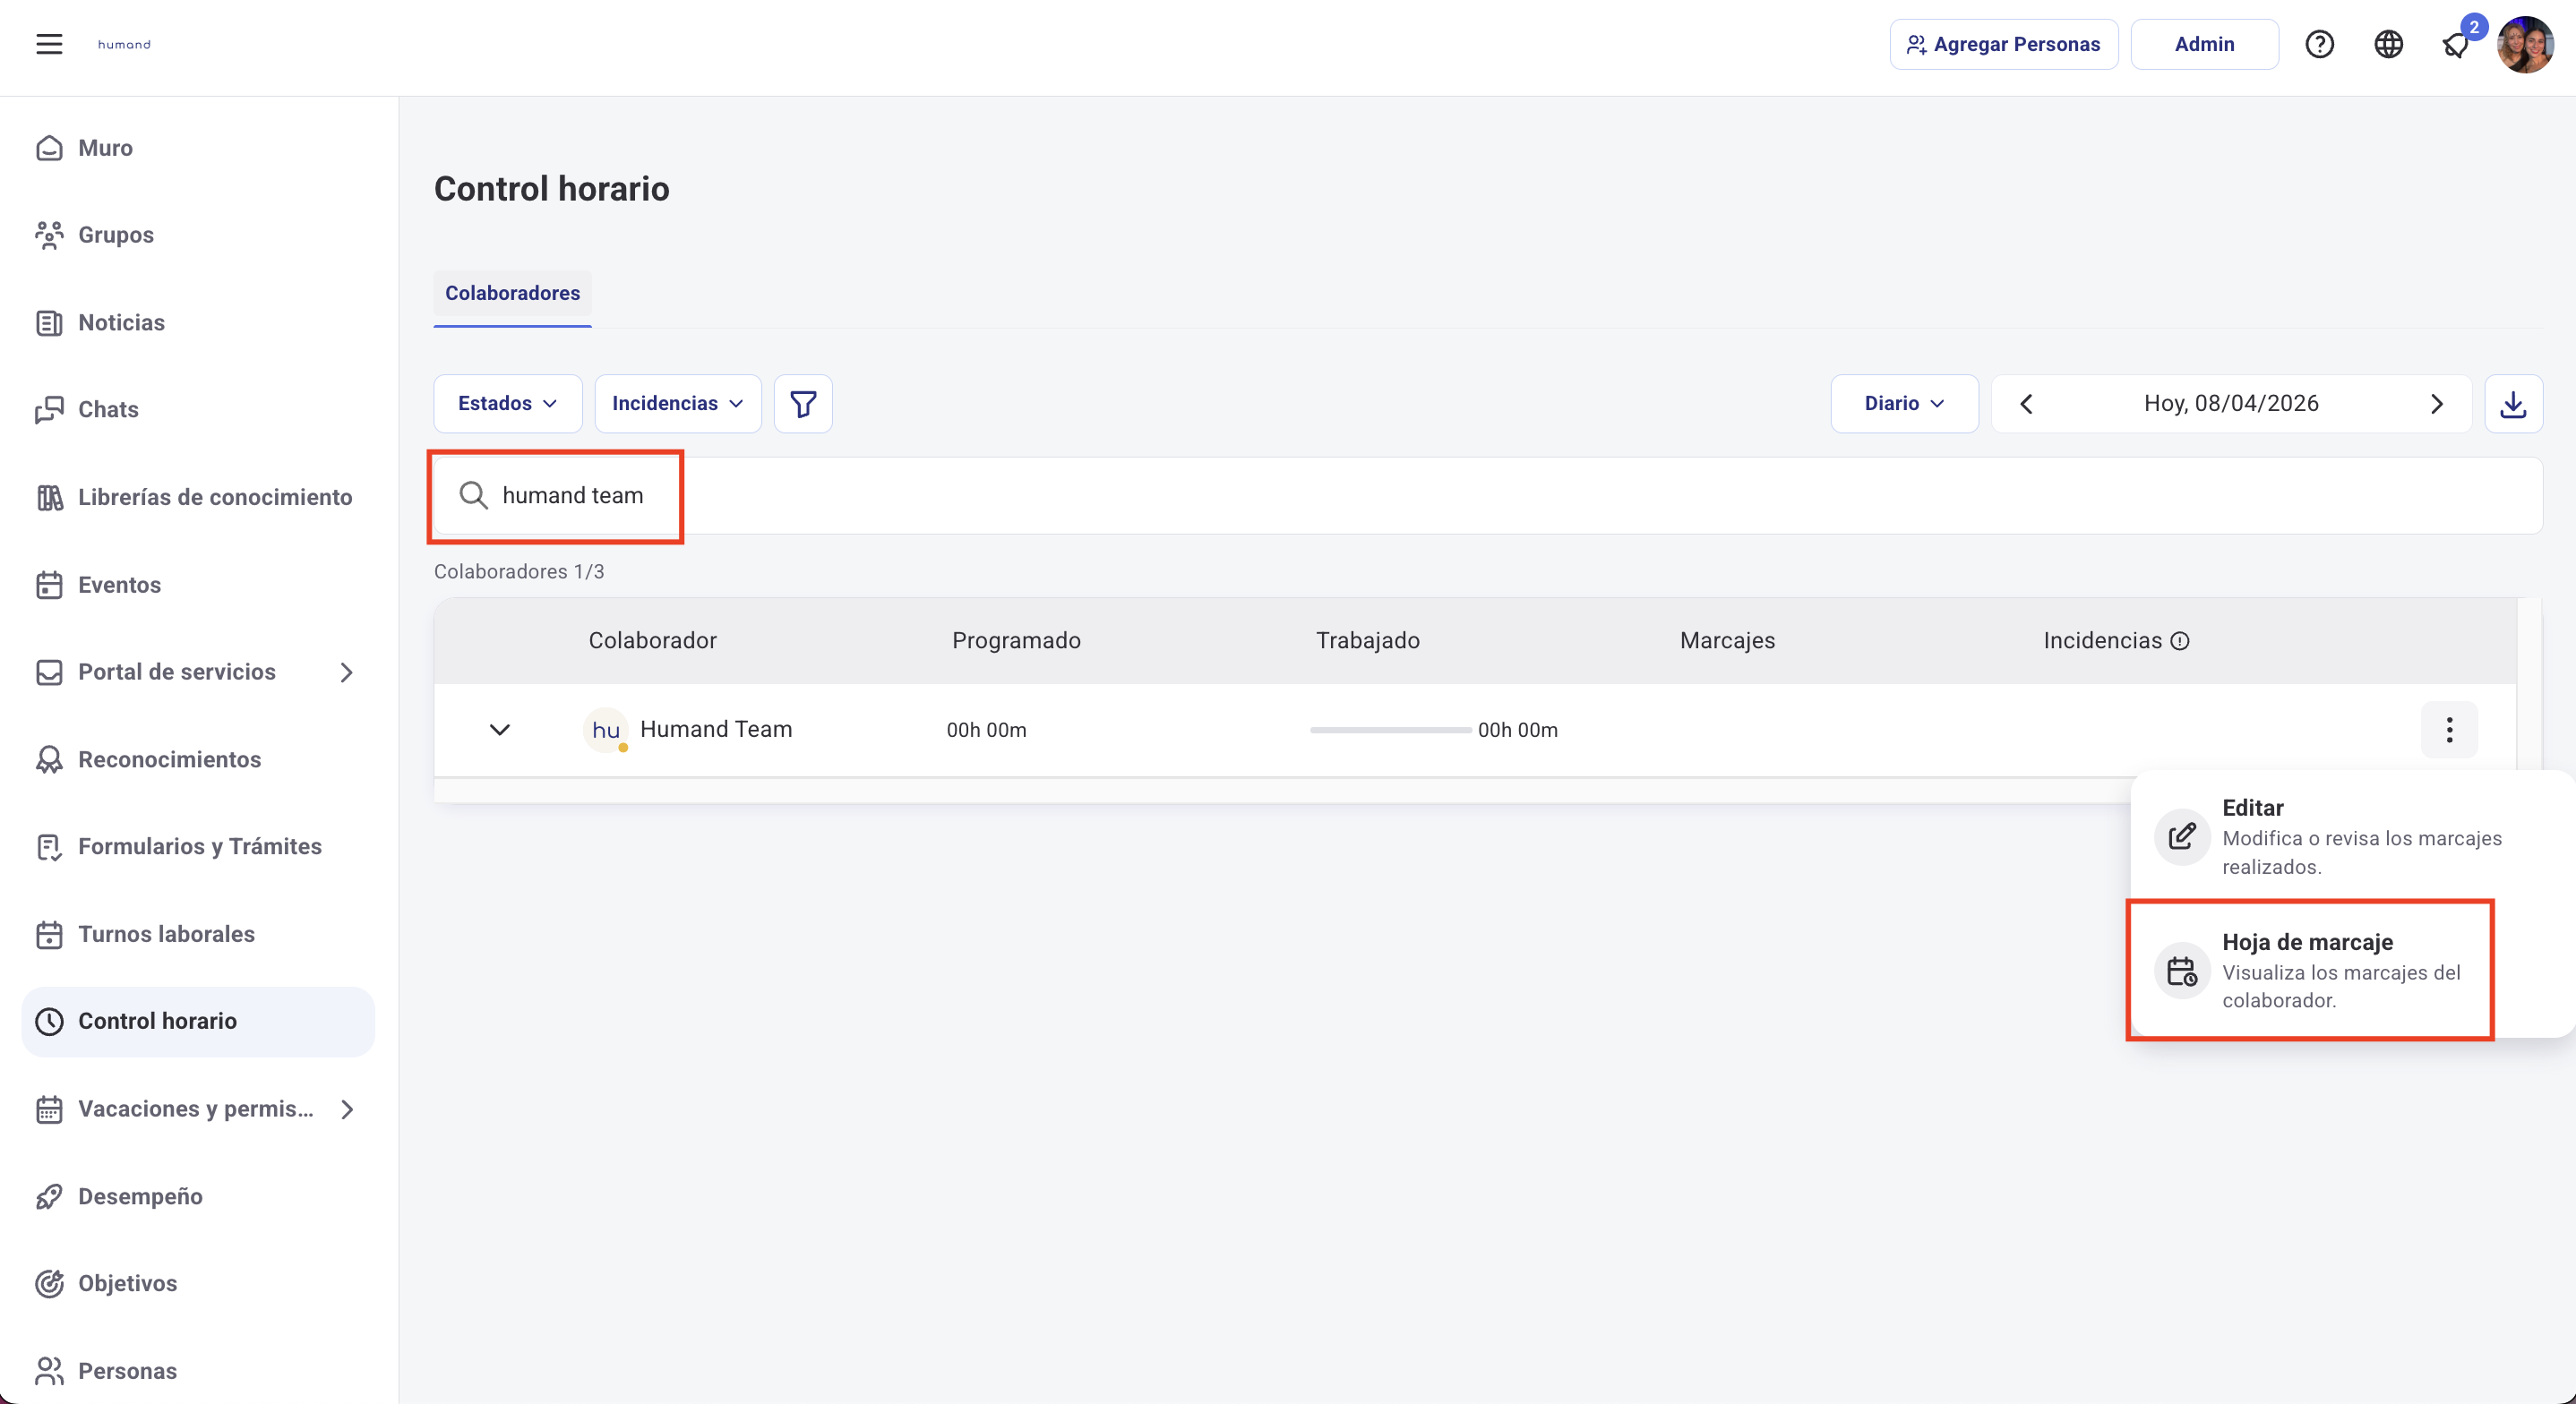Image resolution: width=2576 pixels, height=1404 pixels.
Task: Expand Humand Team row chevron
Action: [x=500, y=730]
